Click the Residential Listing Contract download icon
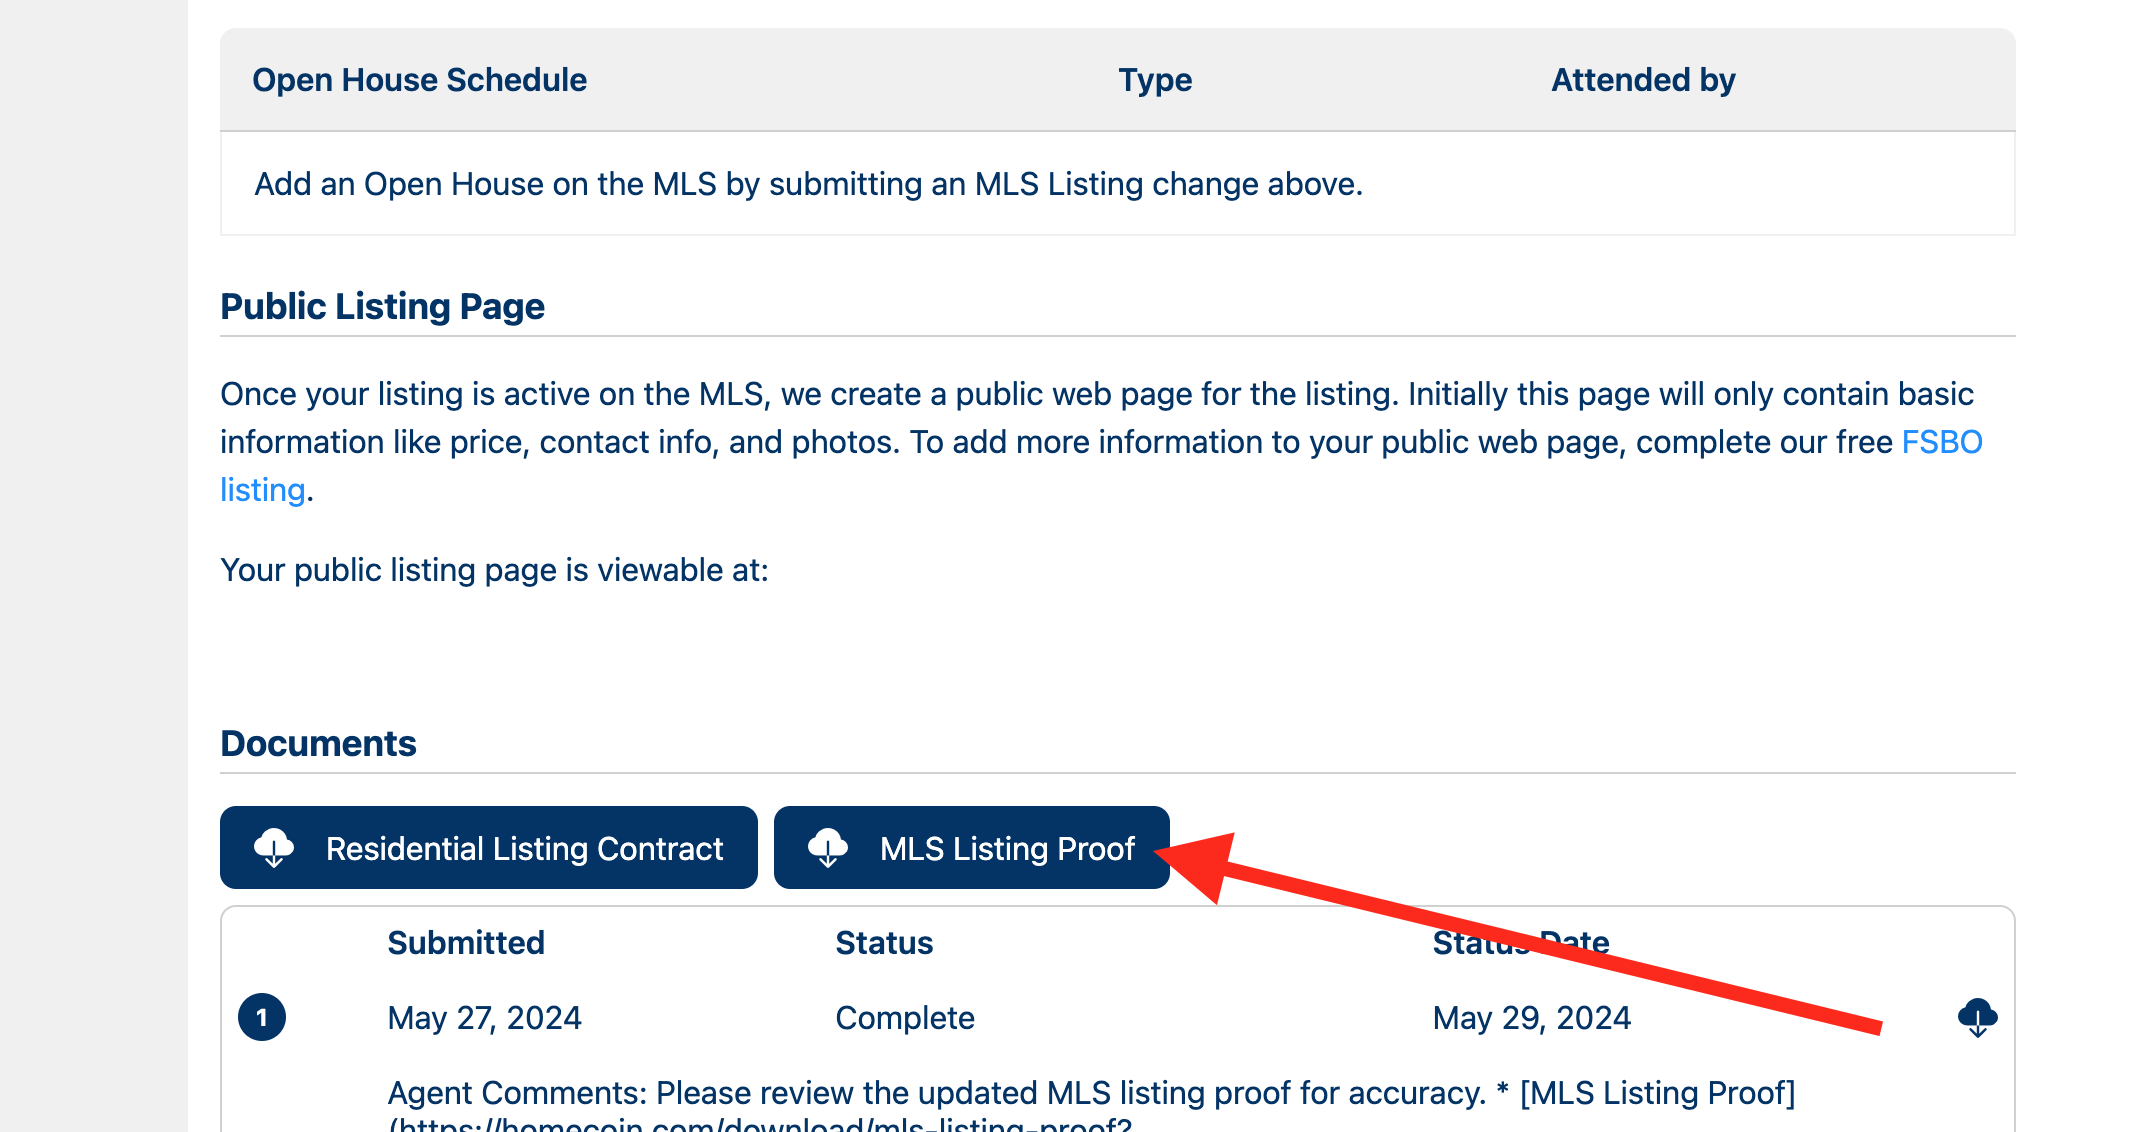 (x=274, y=848)
